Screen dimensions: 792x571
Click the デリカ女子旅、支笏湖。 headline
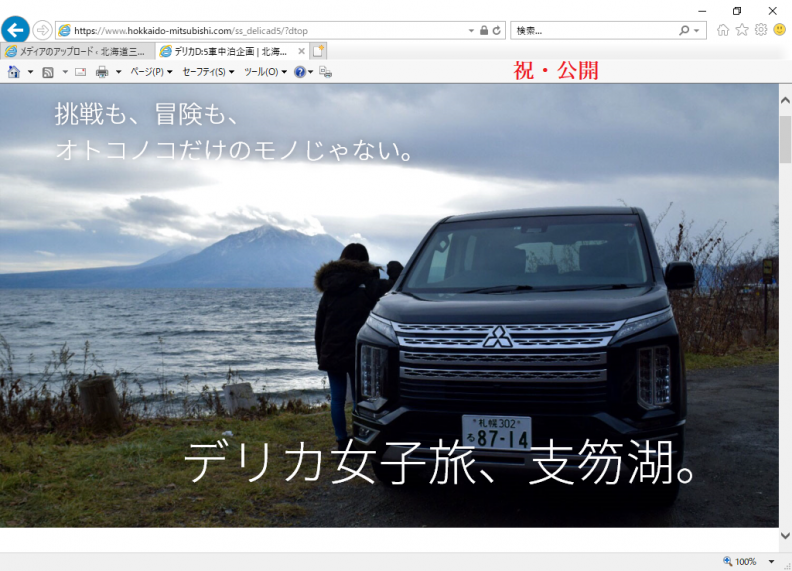pos(440,462)
